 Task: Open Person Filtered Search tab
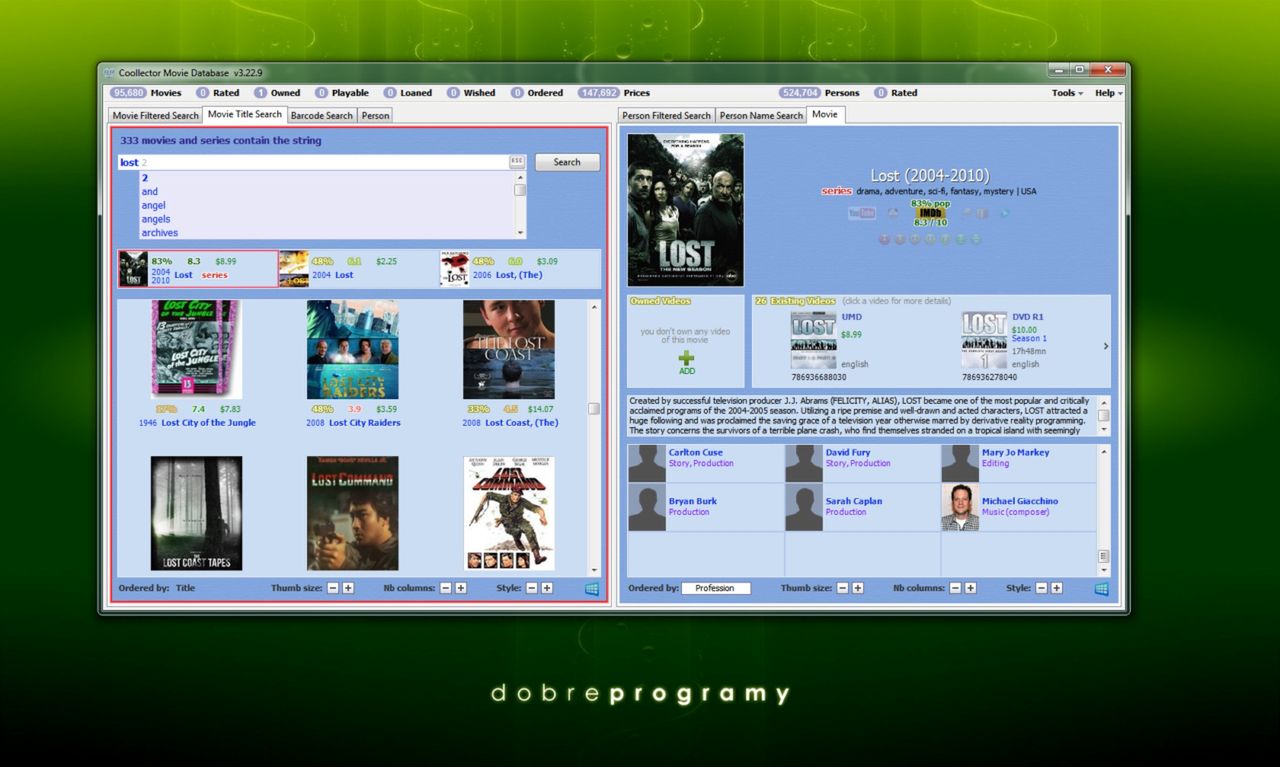point(667,115)
